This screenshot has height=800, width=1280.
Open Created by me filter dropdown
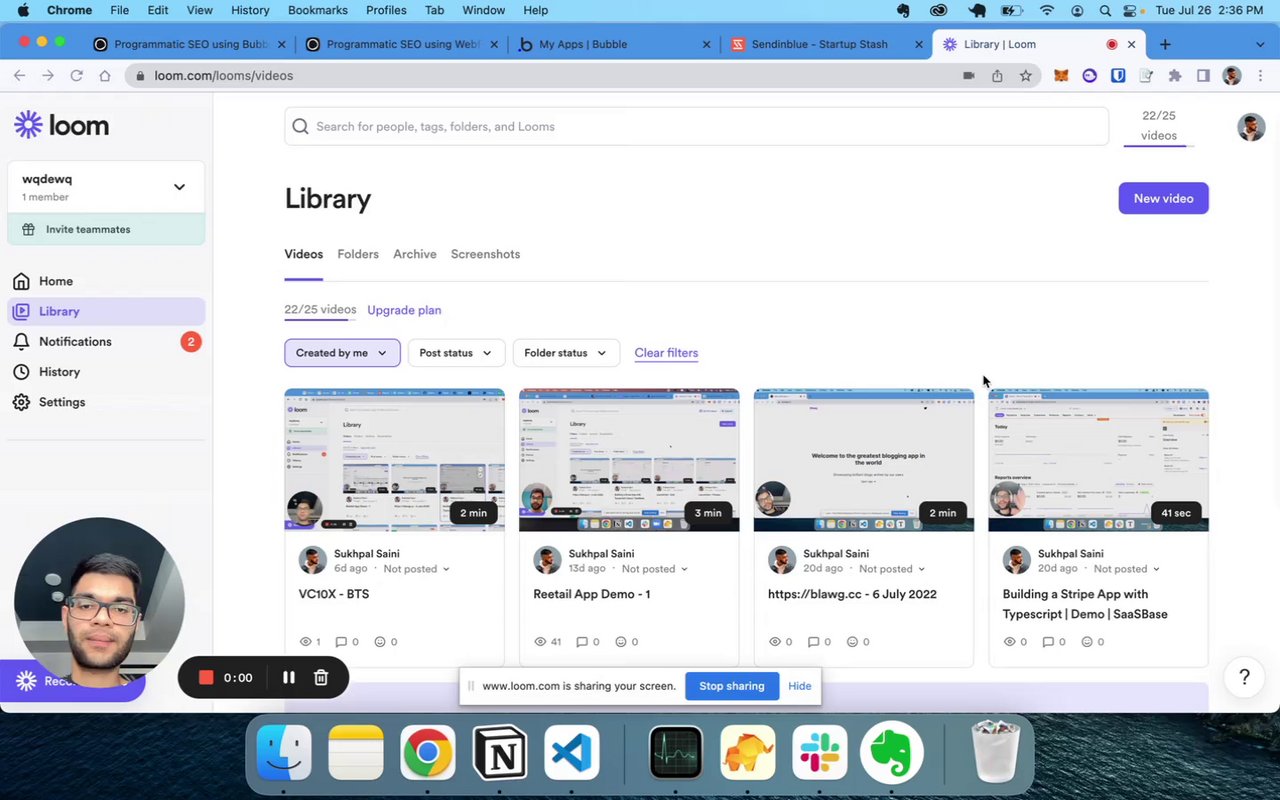tap(342, 352)
